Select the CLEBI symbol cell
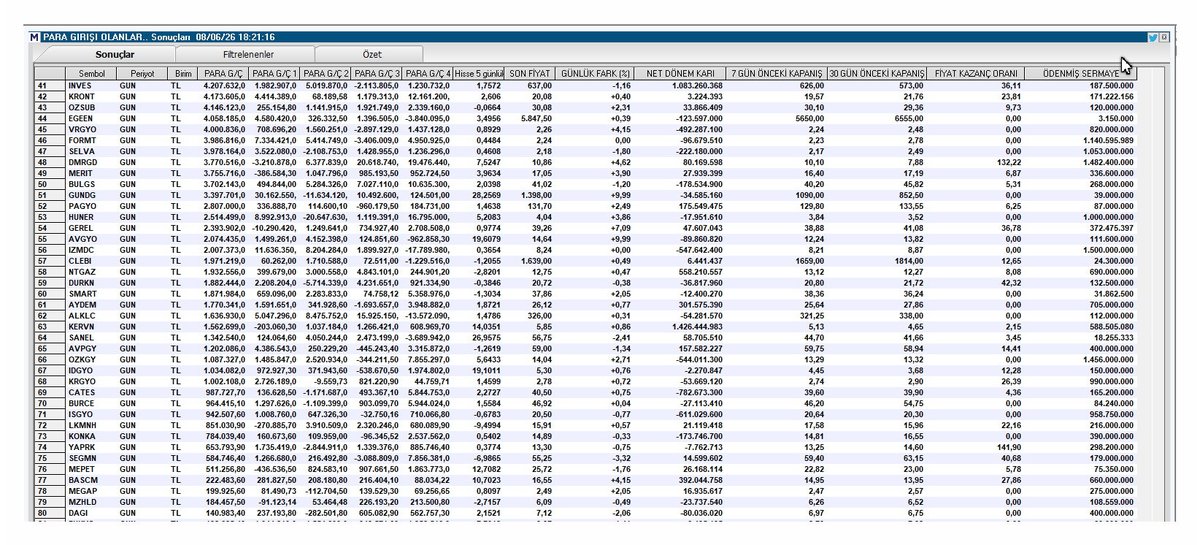 click(91, 259)
